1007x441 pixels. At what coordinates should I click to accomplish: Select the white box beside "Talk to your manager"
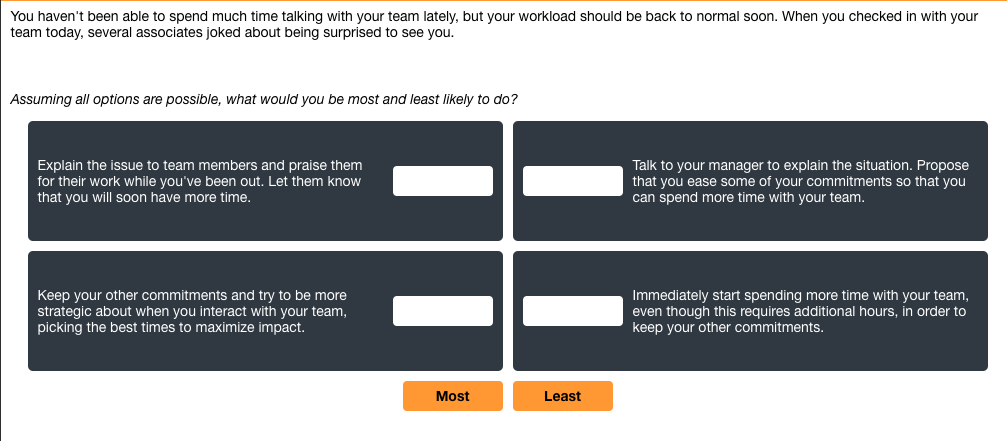coord(572,181)
